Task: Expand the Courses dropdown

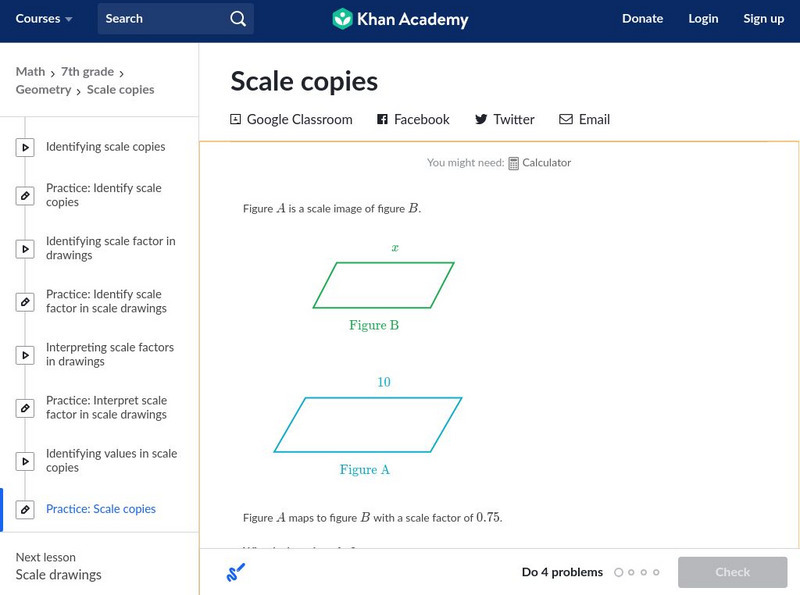Action: pos(44,19)
